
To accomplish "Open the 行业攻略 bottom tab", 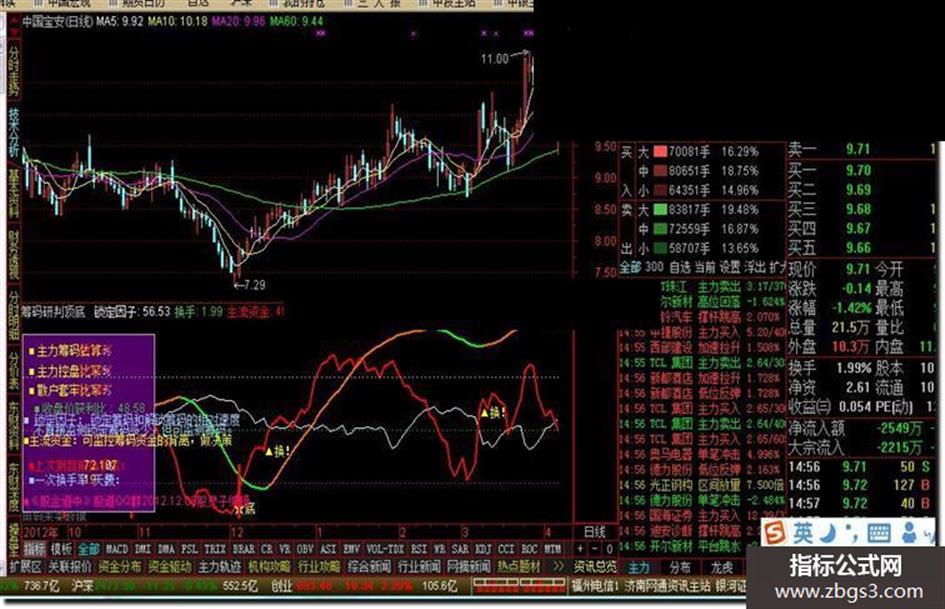I will point(319,567).
